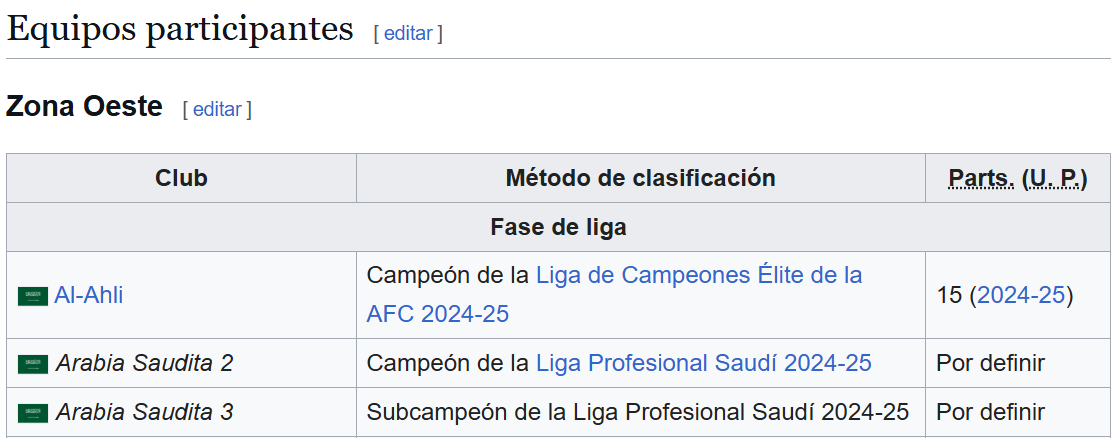Click the Método de clasificación column header
The height and width of the screenshot is (438, 1117).
coord(640,178)
